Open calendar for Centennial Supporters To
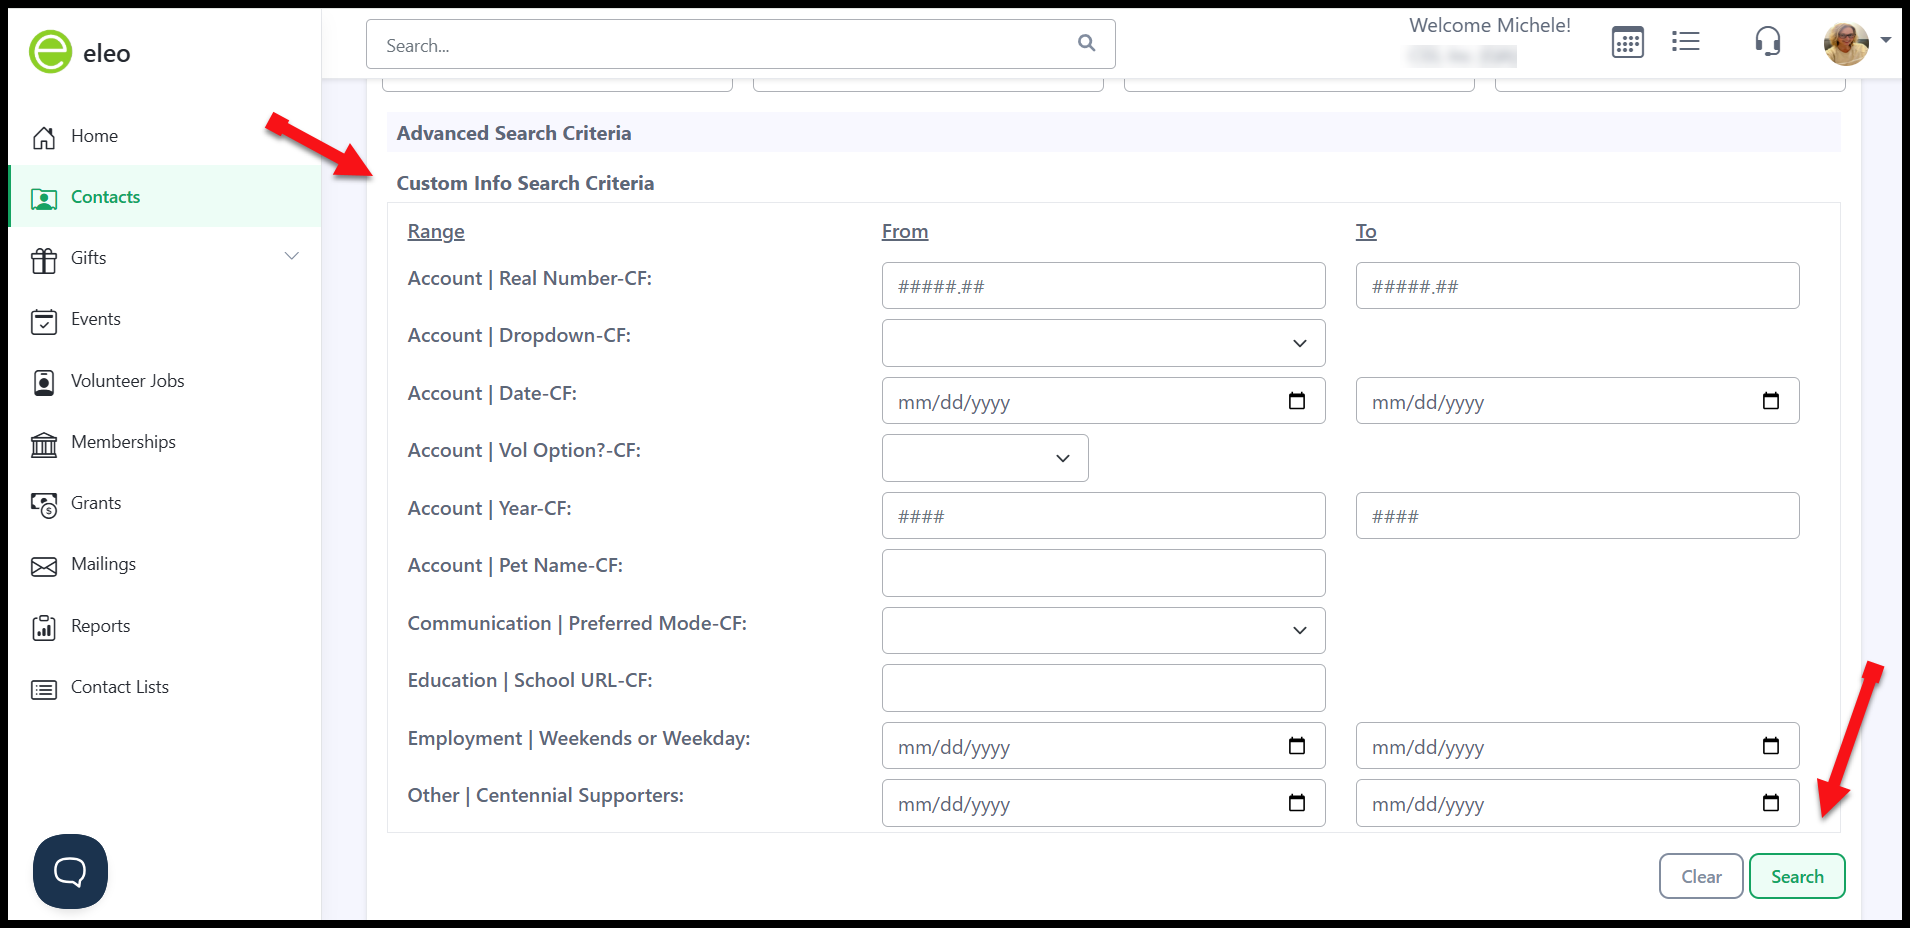Viewport: 1910px width, 928px height. [x=1771, y=803]
